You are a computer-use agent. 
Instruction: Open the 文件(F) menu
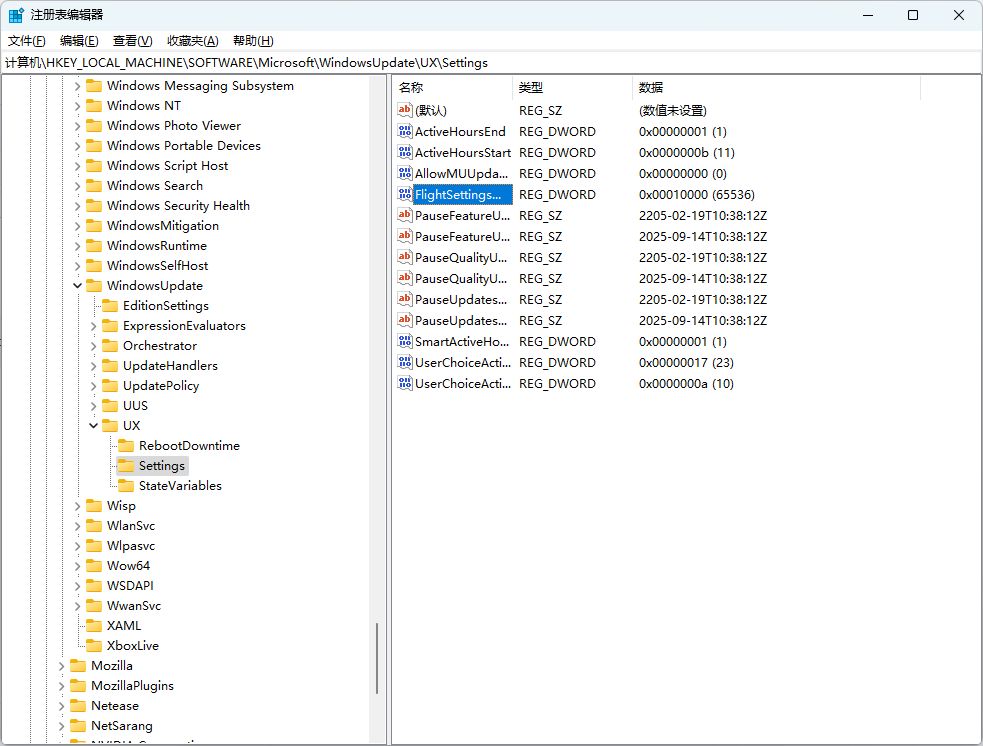click(x=27, y=41)
